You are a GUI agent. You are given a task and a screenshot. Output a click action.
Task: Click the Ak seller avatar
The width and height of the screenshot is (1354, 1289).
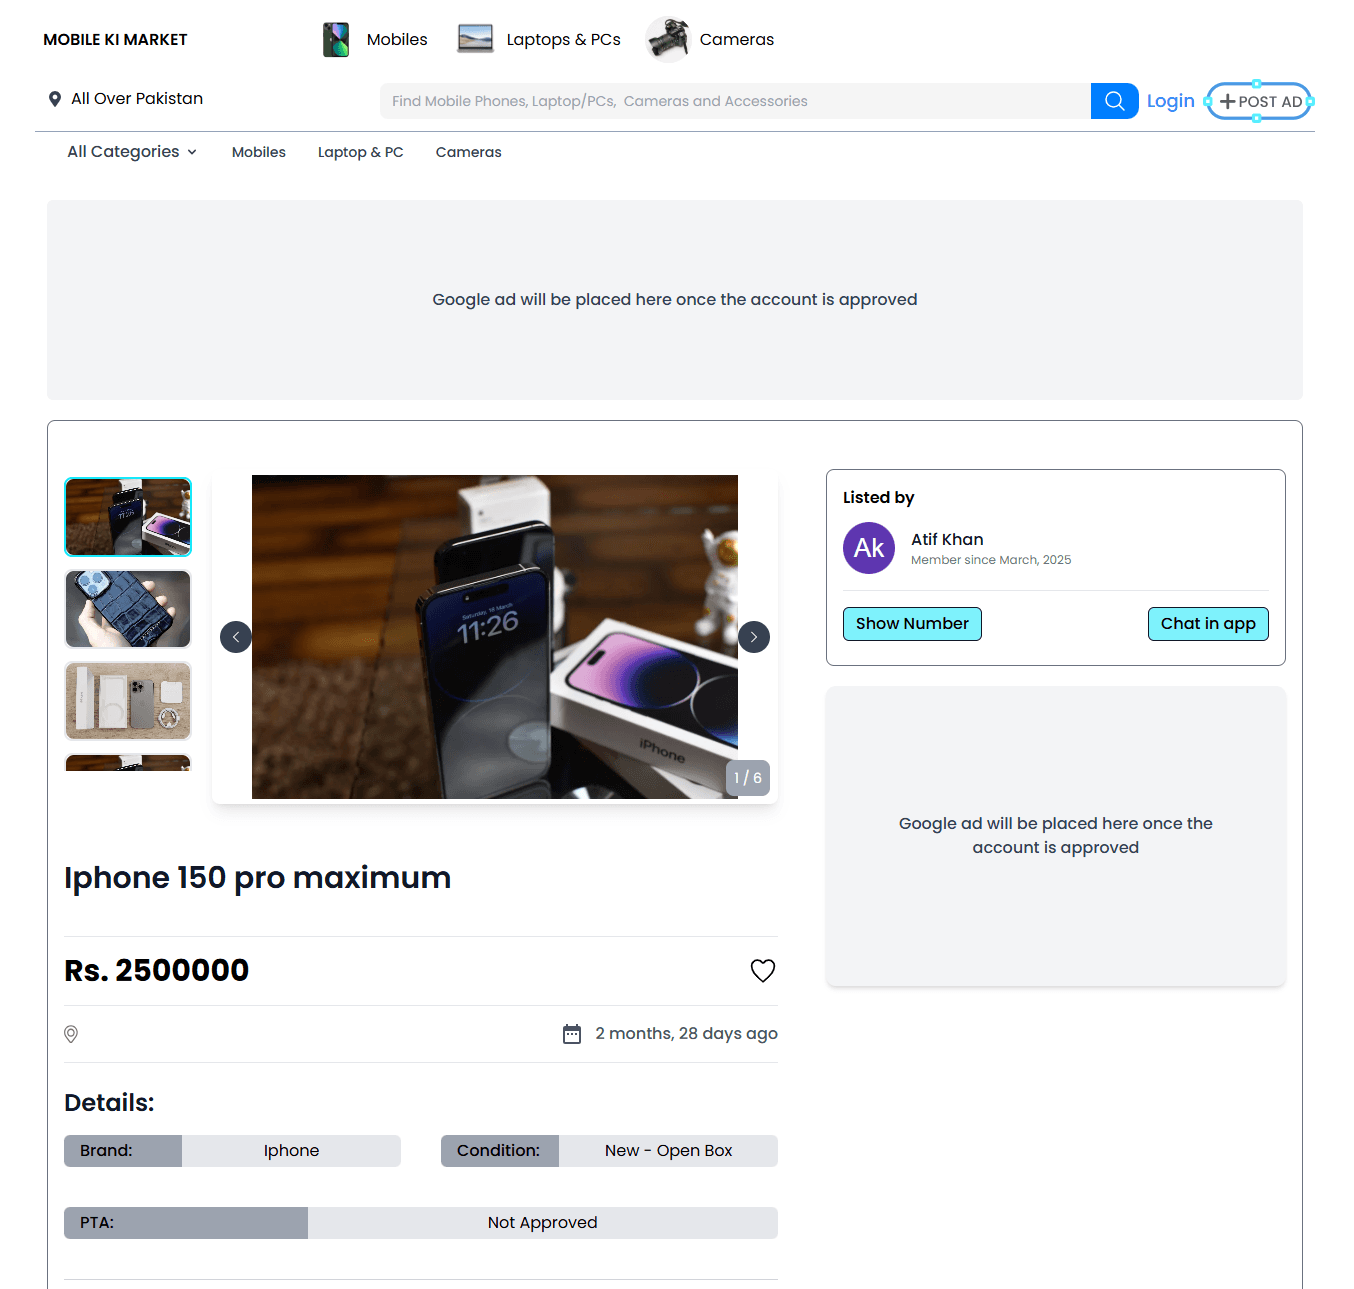pos(869,548)
